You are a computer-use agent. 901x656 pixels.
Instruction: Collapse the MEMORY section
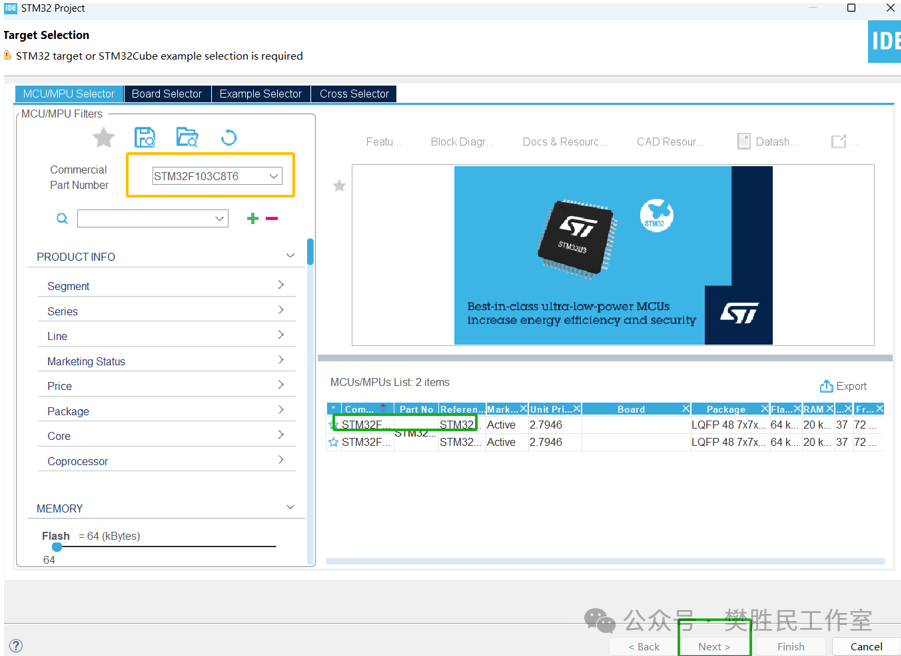pos(290,507)
